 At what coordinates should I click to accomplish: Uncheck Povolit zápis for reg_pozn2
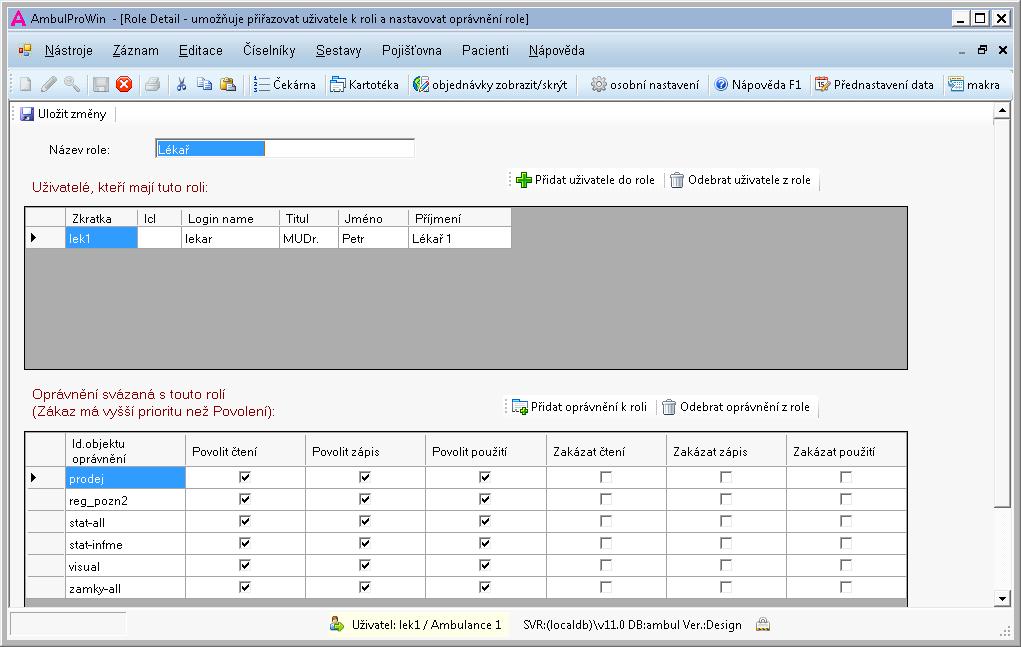click(365, 499)
